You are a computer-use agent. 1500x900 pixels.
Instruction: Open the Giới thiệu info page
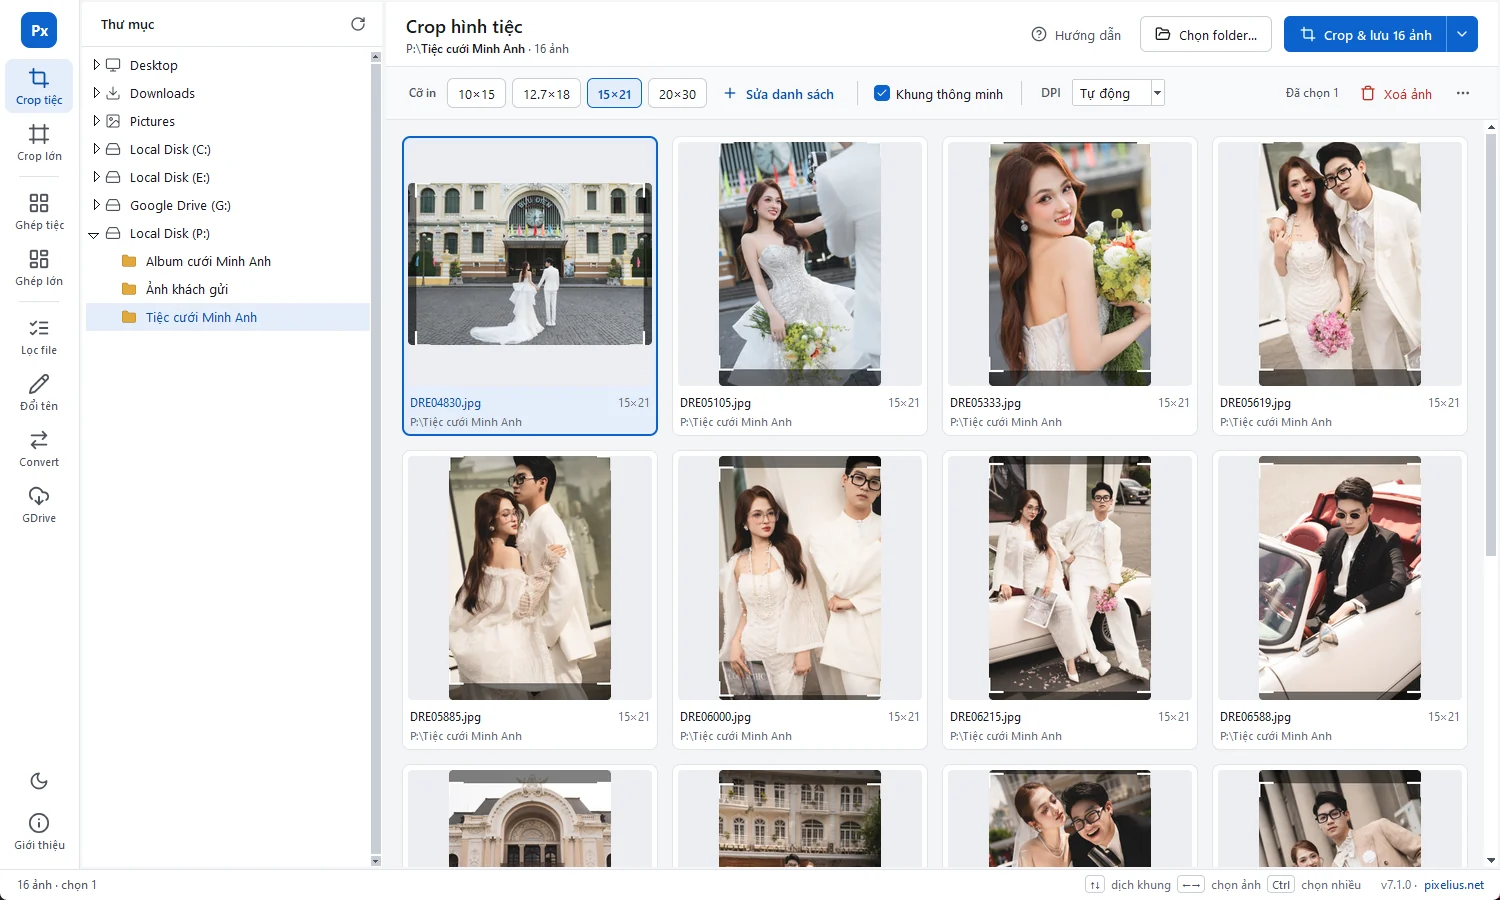pos(39,831)
